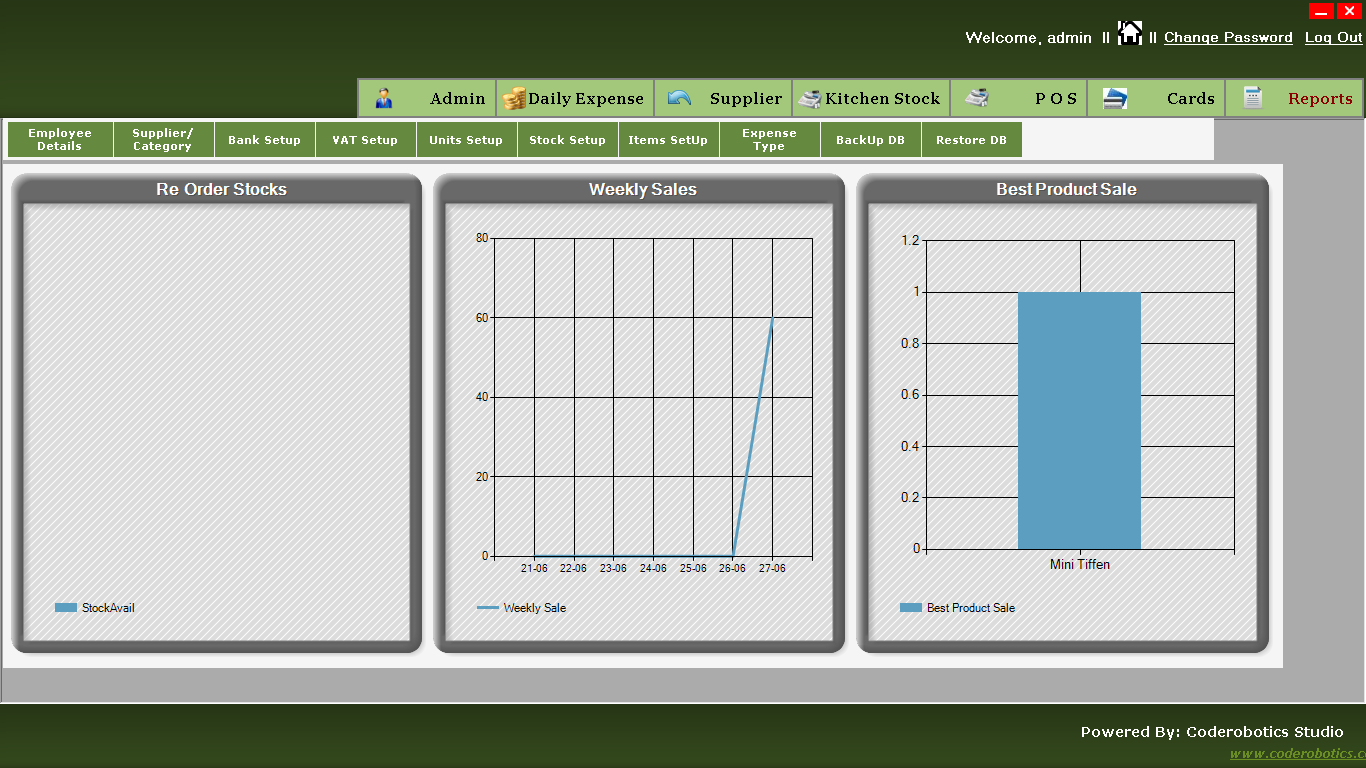This screenshot has height=768, width=1366.
Task: Click the Weekly Sale legend color swatch
Action: pyautogui.click(x=488, y=608)
